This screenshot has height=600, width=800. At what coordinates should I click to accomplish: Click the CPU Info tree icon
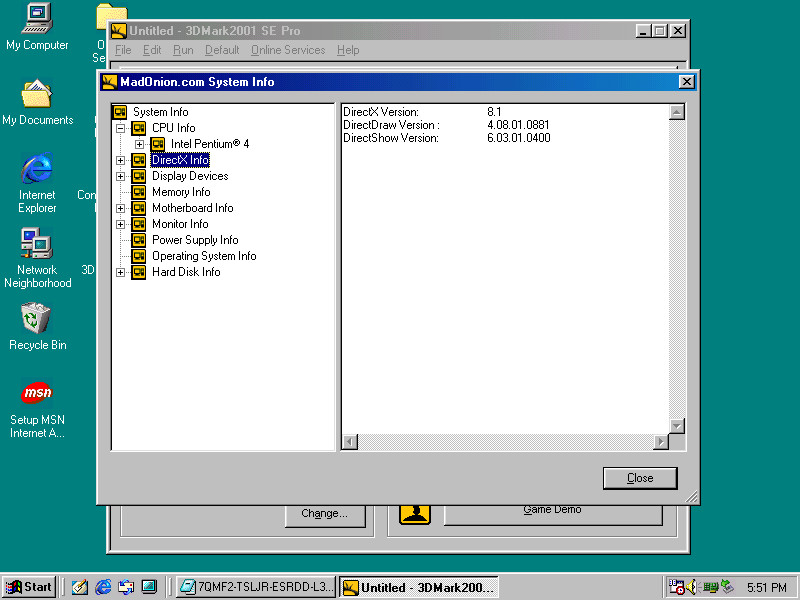(x=139, y=128)
